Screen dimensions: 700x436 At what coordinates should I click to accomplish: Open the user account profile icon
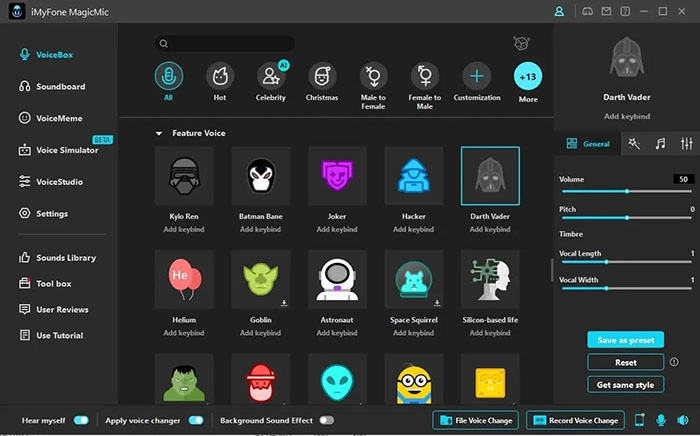click(559, 11)
